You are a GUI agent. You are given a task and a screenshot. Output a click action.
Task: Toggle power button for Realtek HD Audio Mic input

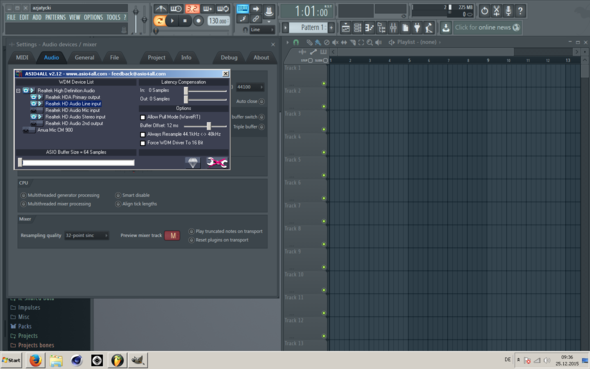[36, 110]
